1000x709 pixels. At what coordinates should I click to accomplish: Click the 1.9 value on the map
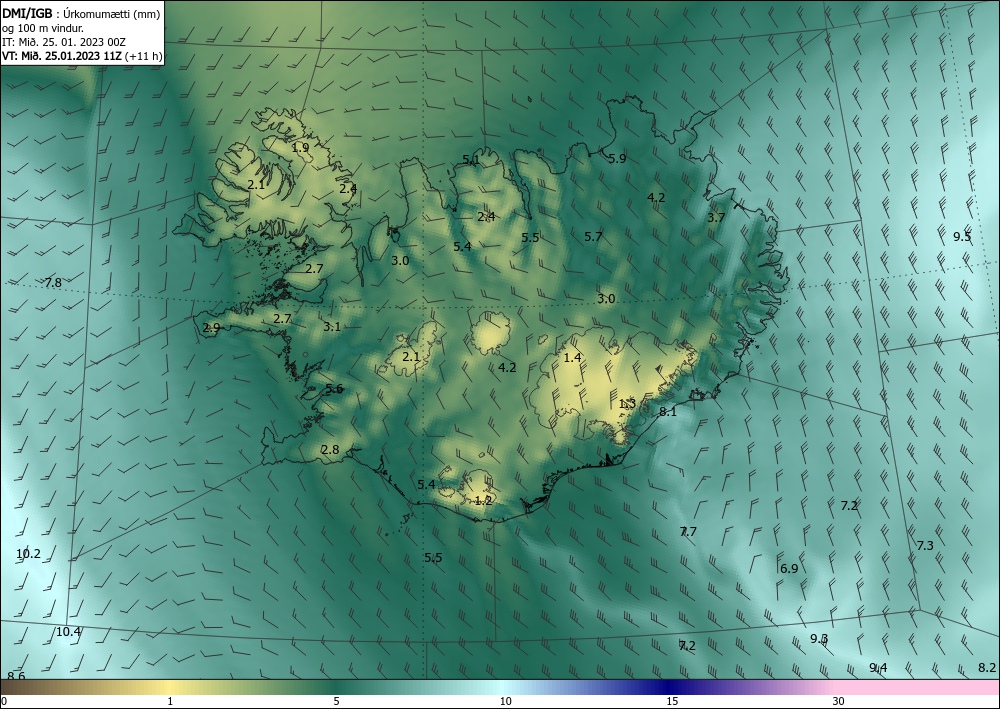(x=300, y=147)
